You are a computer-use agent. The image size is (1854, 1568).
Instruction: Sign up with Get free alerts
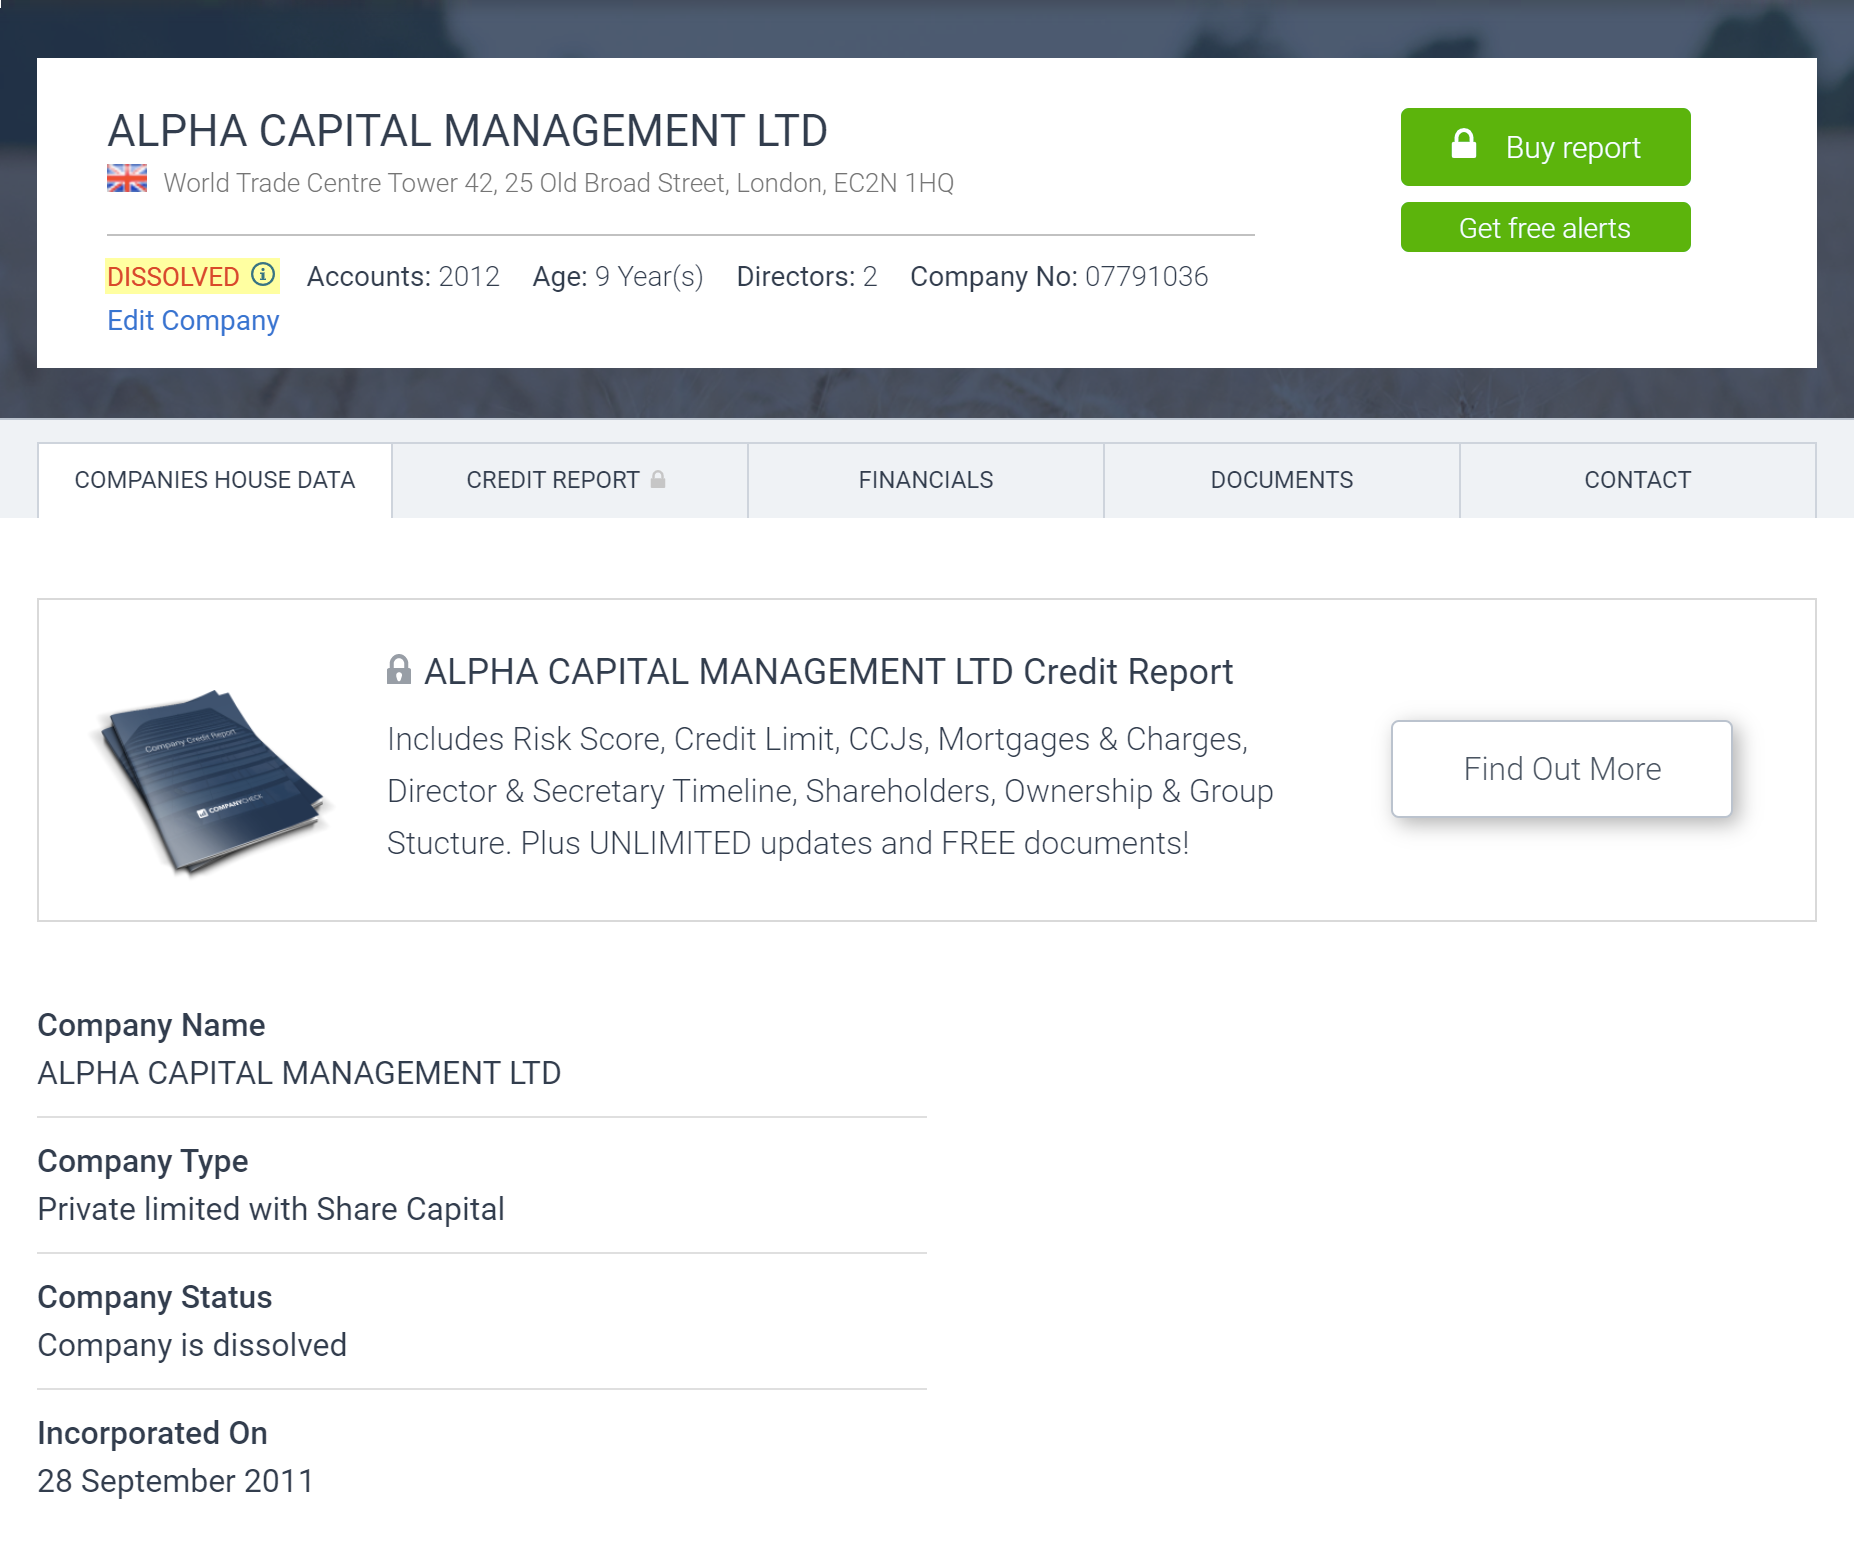1545,227
